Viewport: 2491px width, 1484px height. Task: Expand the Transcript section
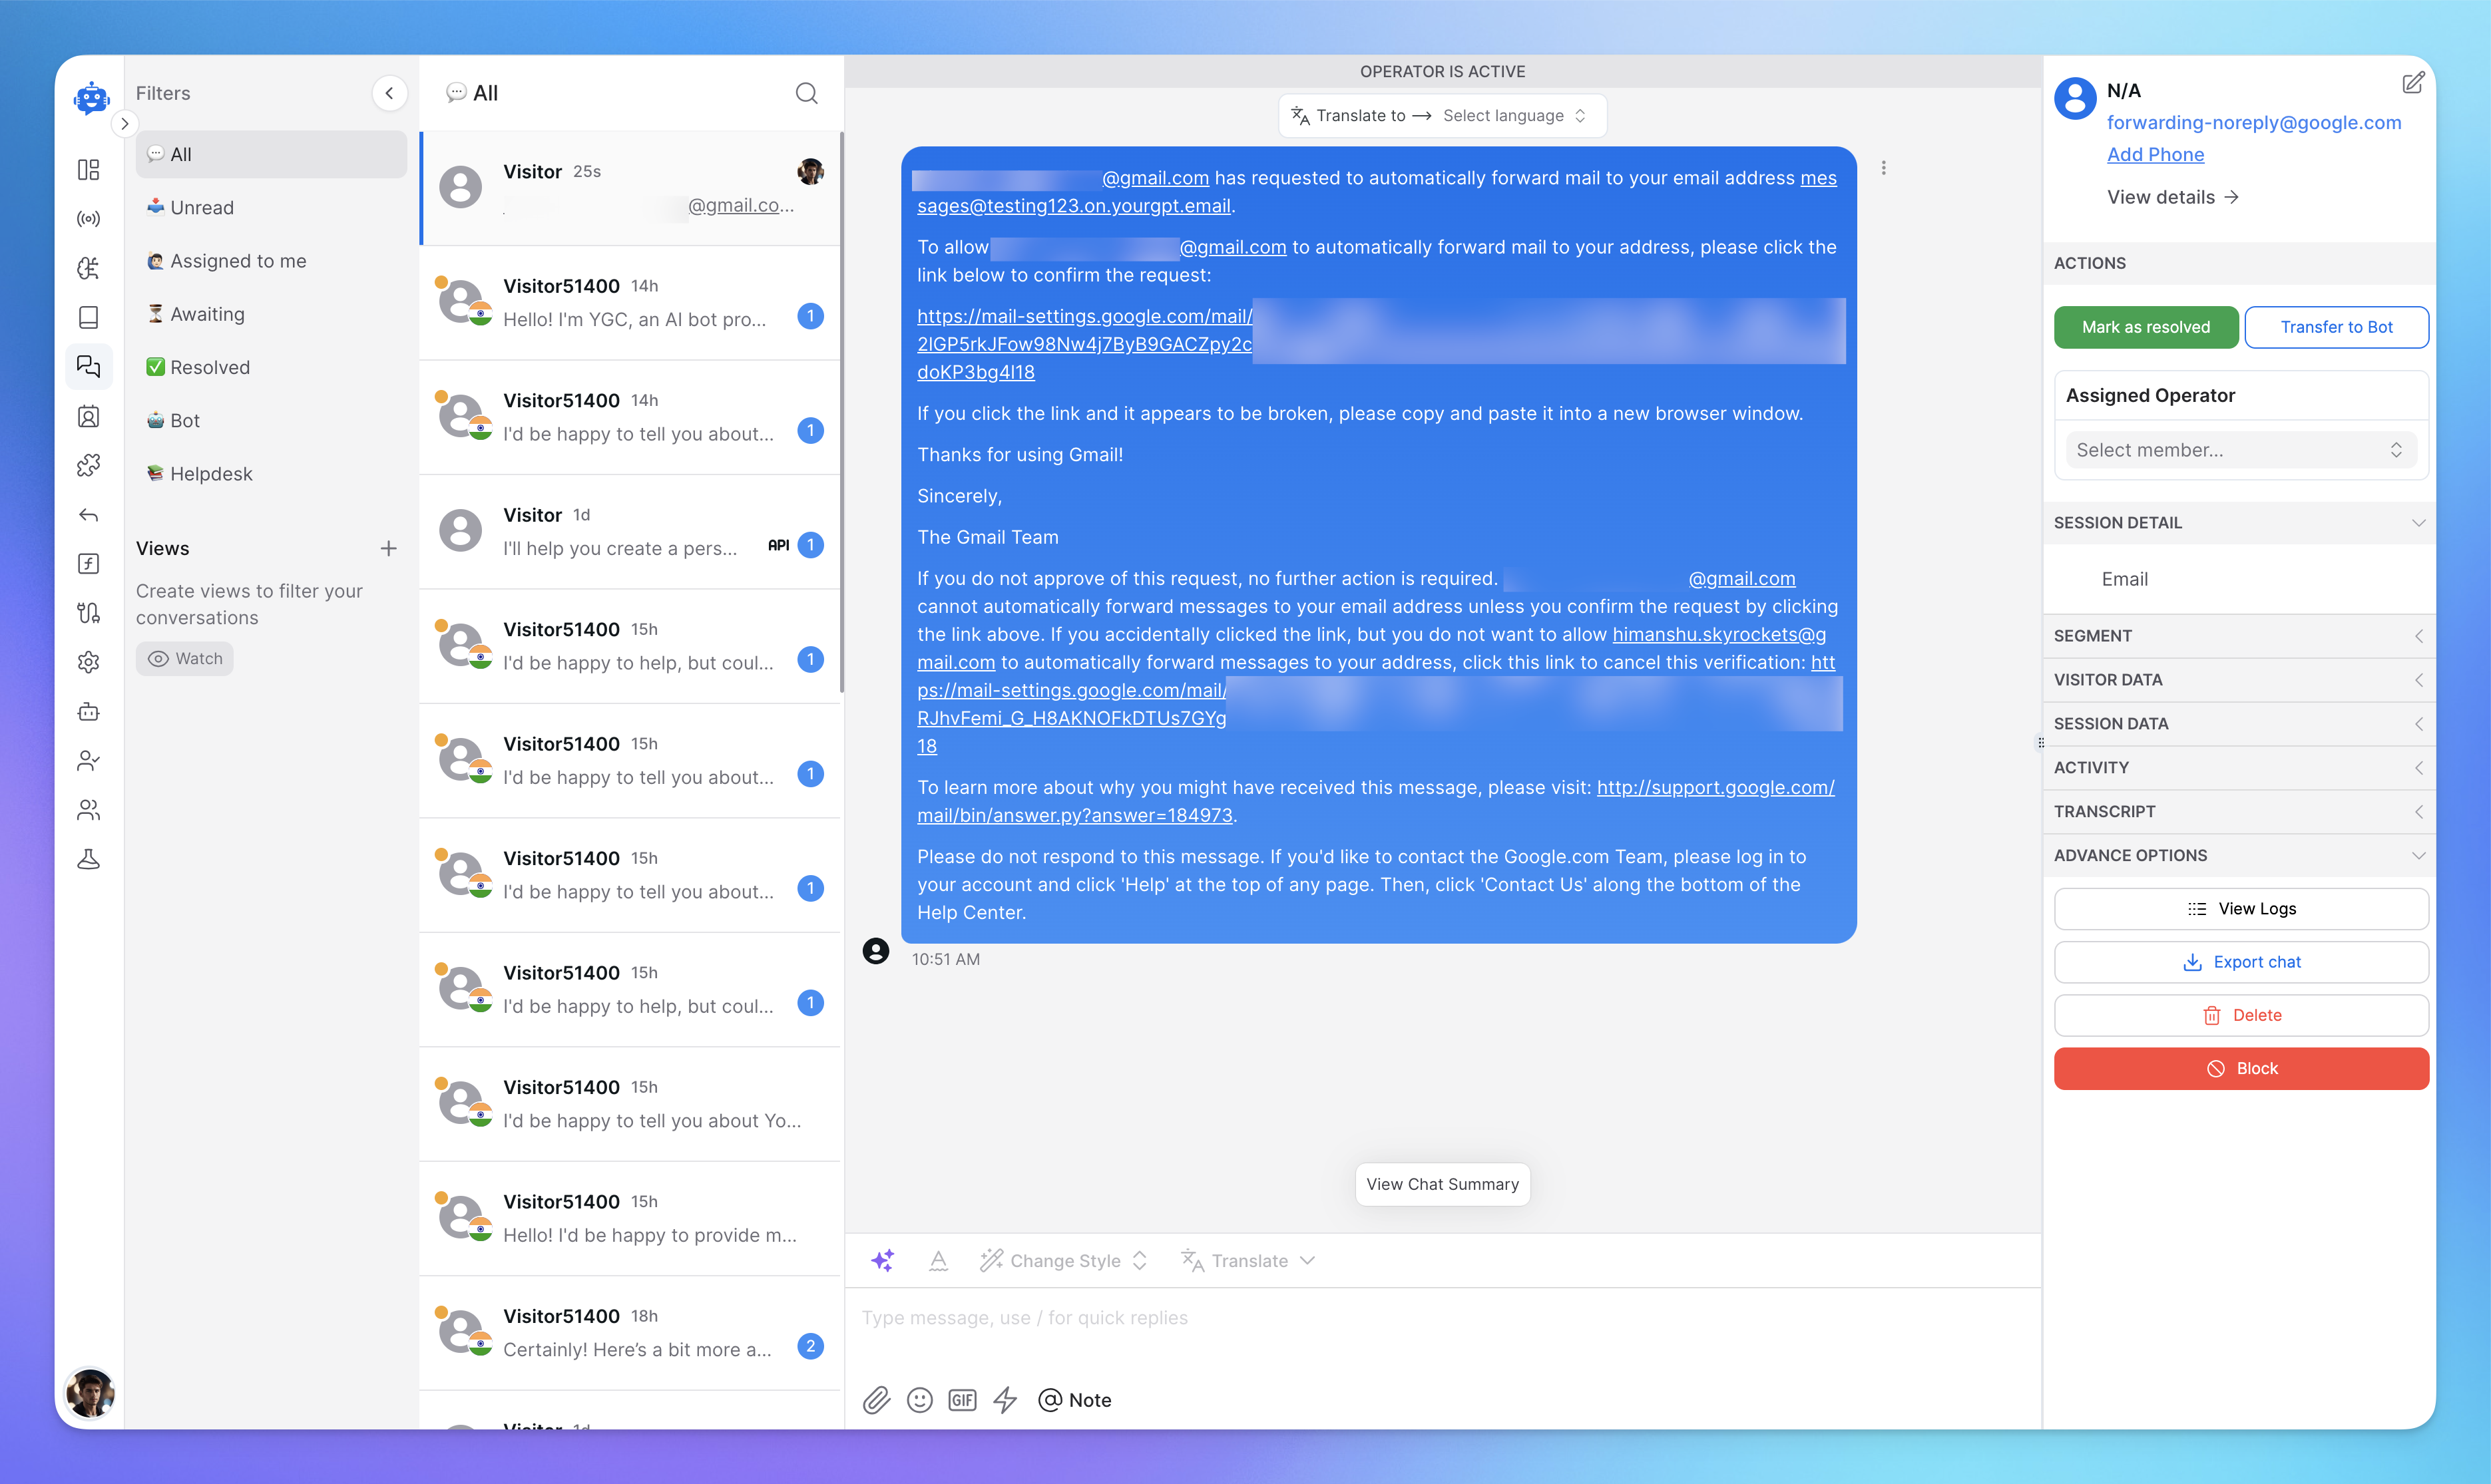2239,812
